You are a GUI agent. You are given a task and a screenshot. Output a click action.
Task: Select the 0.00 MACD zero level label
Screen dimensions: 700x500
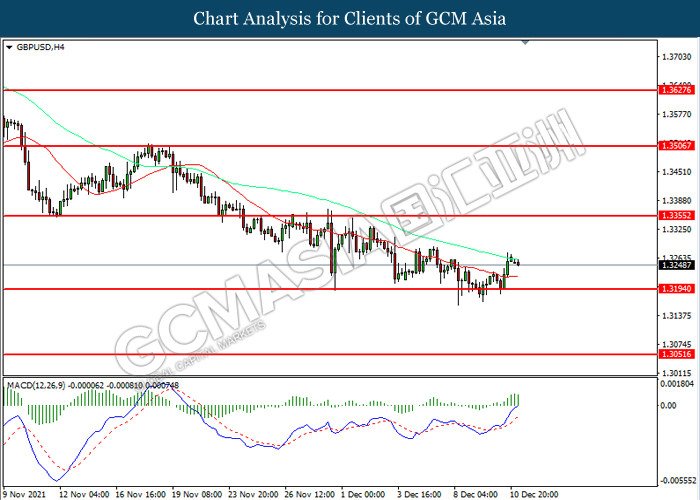(x=668, y=406)
